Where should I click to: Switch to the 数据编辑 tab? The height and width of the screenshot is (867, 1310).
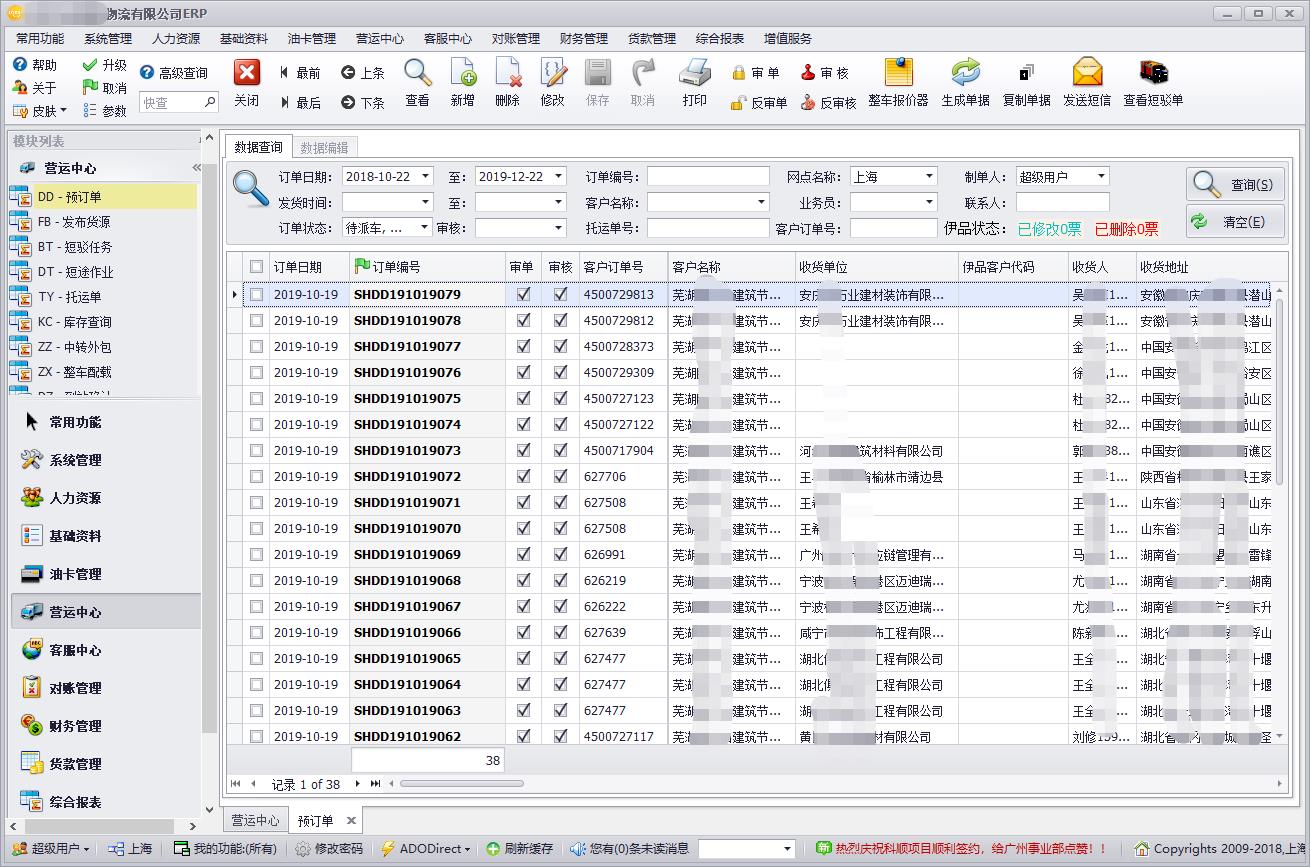[324, 147]
